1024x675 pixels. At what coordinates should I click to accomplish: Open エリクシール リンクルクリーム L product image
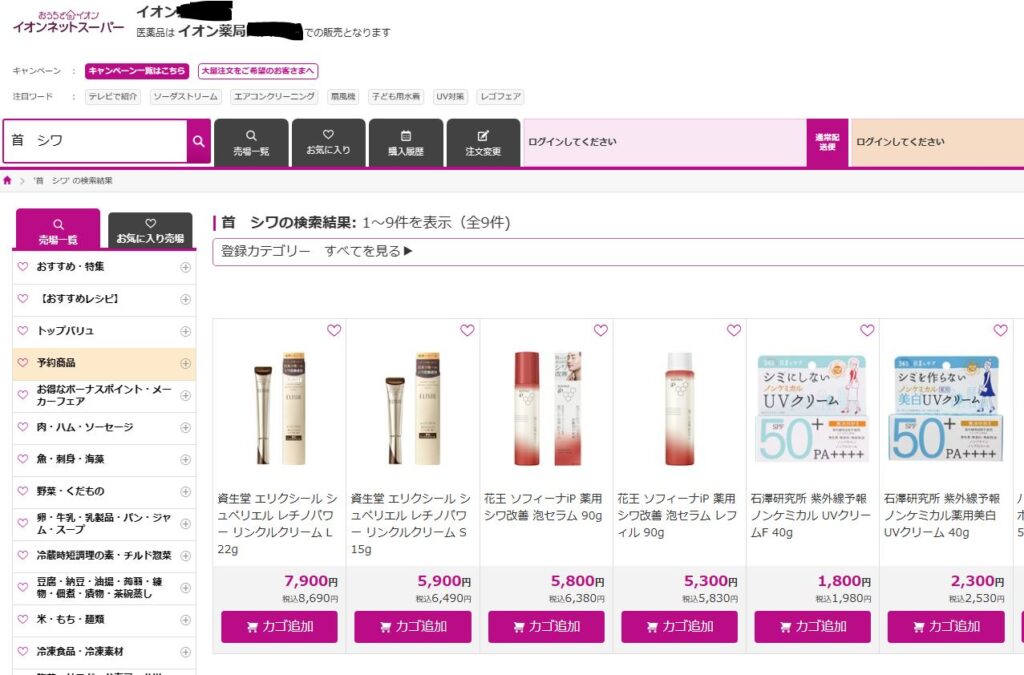[280, 408]
